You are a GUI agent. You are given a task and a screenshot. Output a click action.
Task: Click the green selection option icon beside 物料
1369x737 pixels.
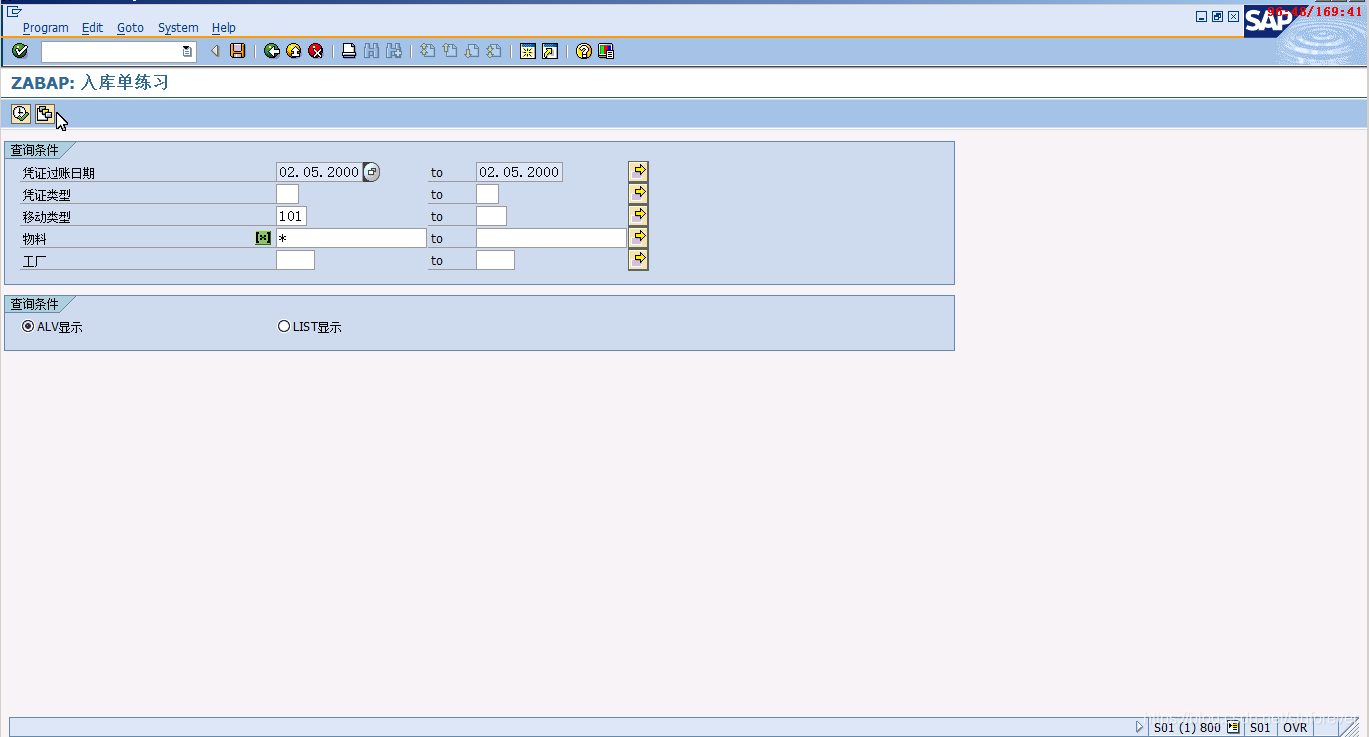tap(263, 238)
